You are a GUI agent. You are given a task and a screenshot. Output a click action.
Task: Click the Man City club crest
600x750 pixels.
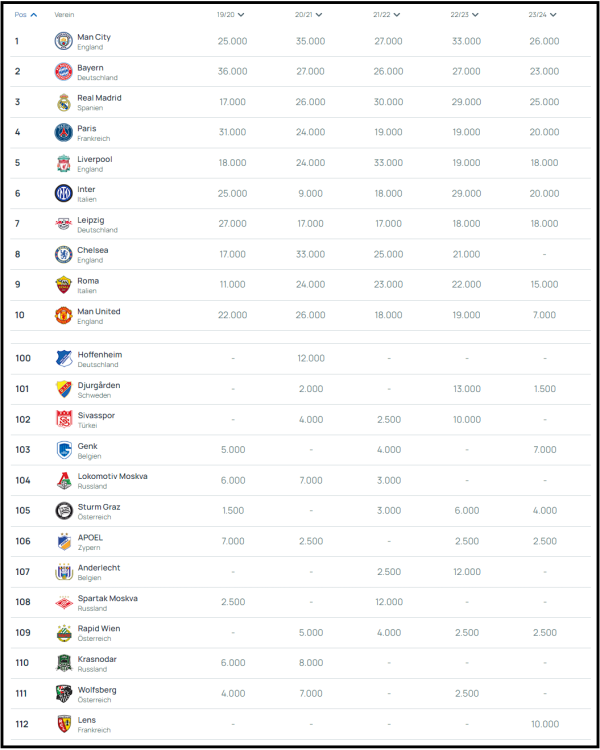64,41
